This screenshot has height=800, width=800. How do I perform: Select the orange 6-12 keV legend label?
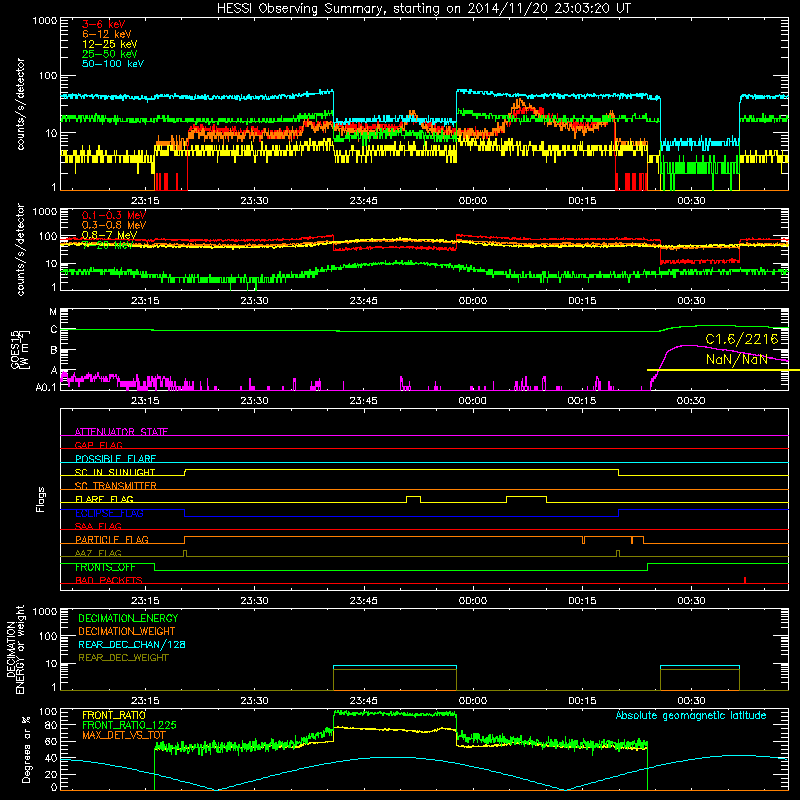point(107,34)
